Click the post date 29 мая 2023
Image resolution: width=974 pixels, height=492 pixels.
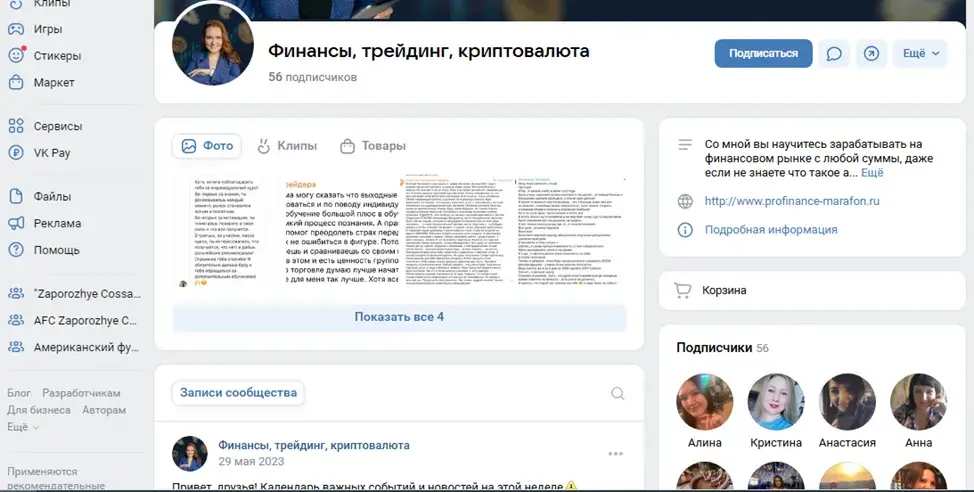[251, 462]
